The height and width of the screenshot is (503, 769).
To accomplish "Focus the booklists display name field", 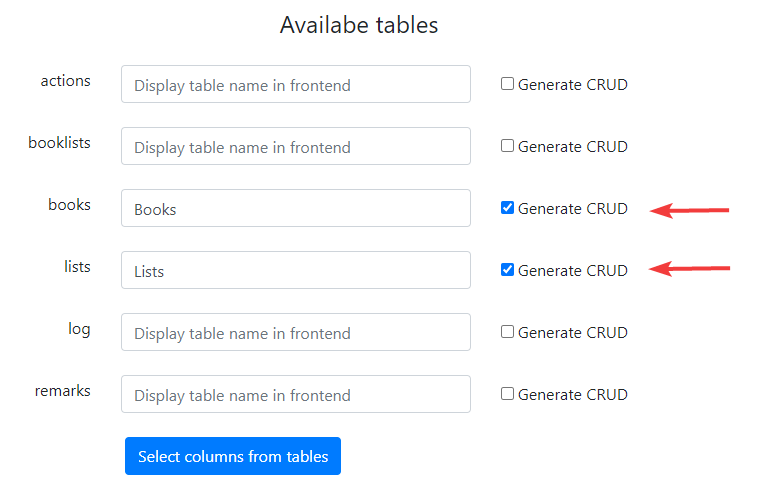I will (295, 147).
